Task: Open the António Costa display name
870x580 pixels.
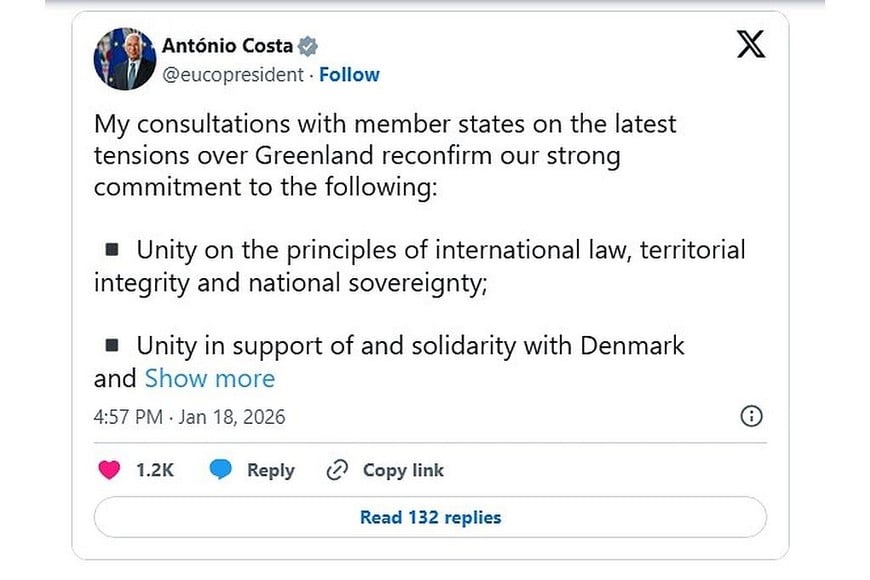Action: (x=227, y=45)
